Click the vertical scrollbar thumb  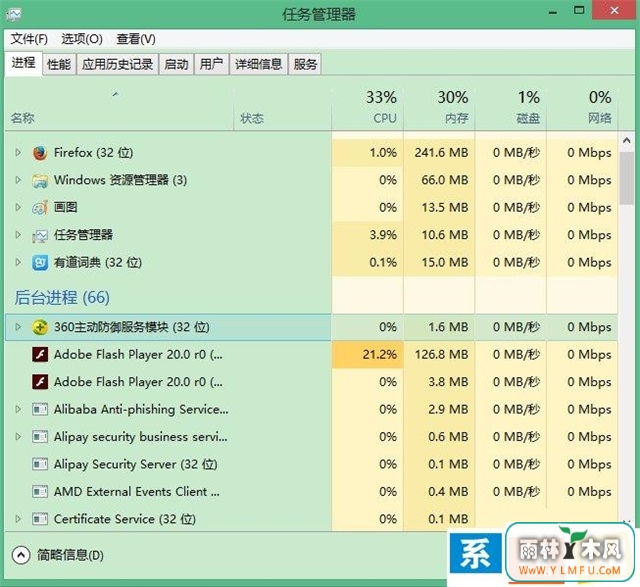(627, 178)
